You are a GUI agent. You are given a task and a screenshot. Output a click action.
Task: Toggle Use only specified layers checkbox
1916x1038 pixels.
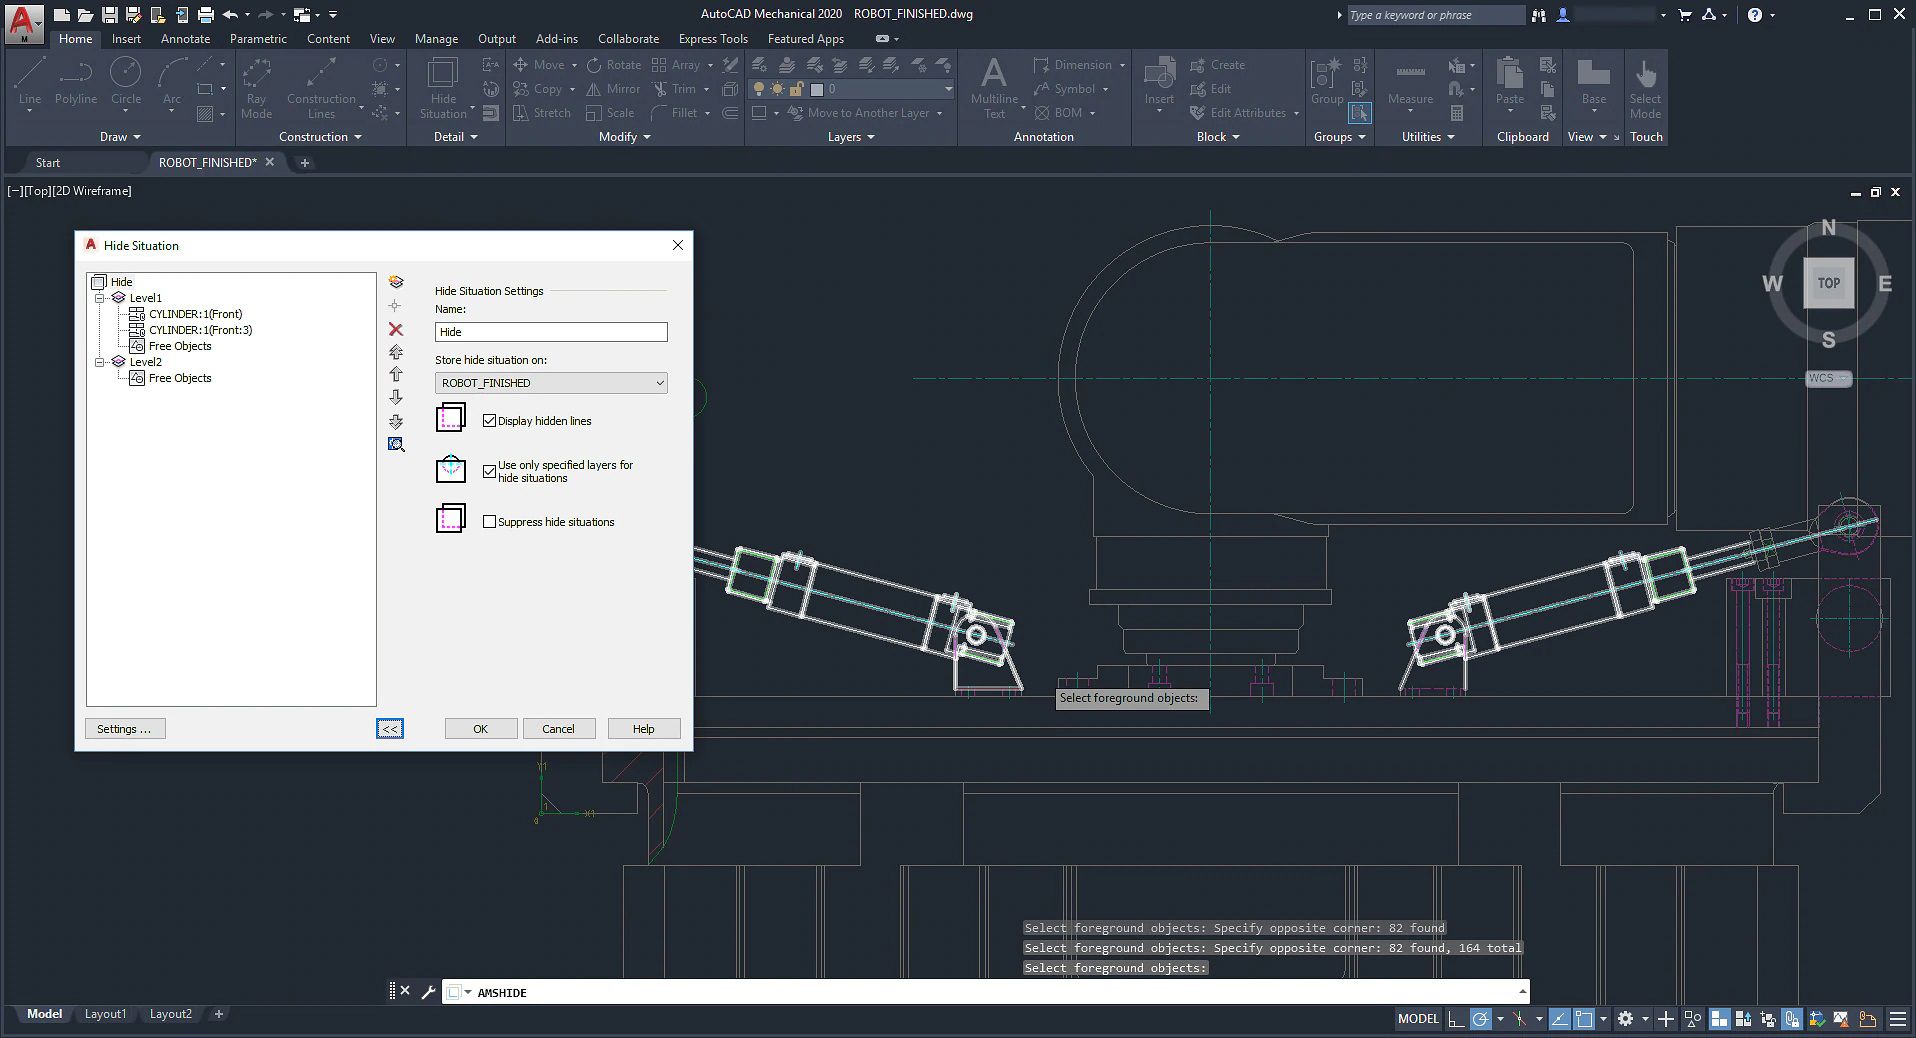[x=490, y=471]
